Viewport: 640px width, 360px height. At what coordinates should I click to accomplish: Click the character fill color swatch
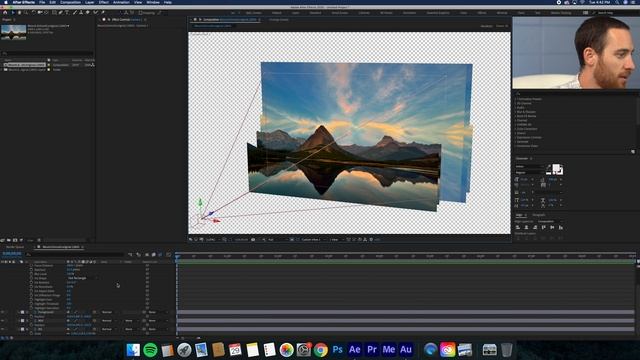[556, 168]
